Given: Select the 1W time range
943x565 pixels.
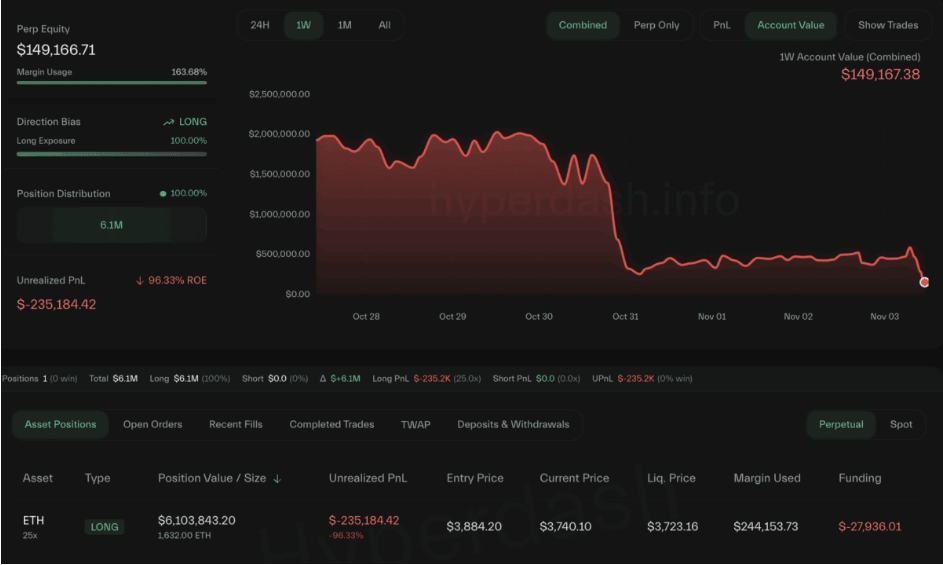Looking at the screenshot, I should [x=303, y=25].
